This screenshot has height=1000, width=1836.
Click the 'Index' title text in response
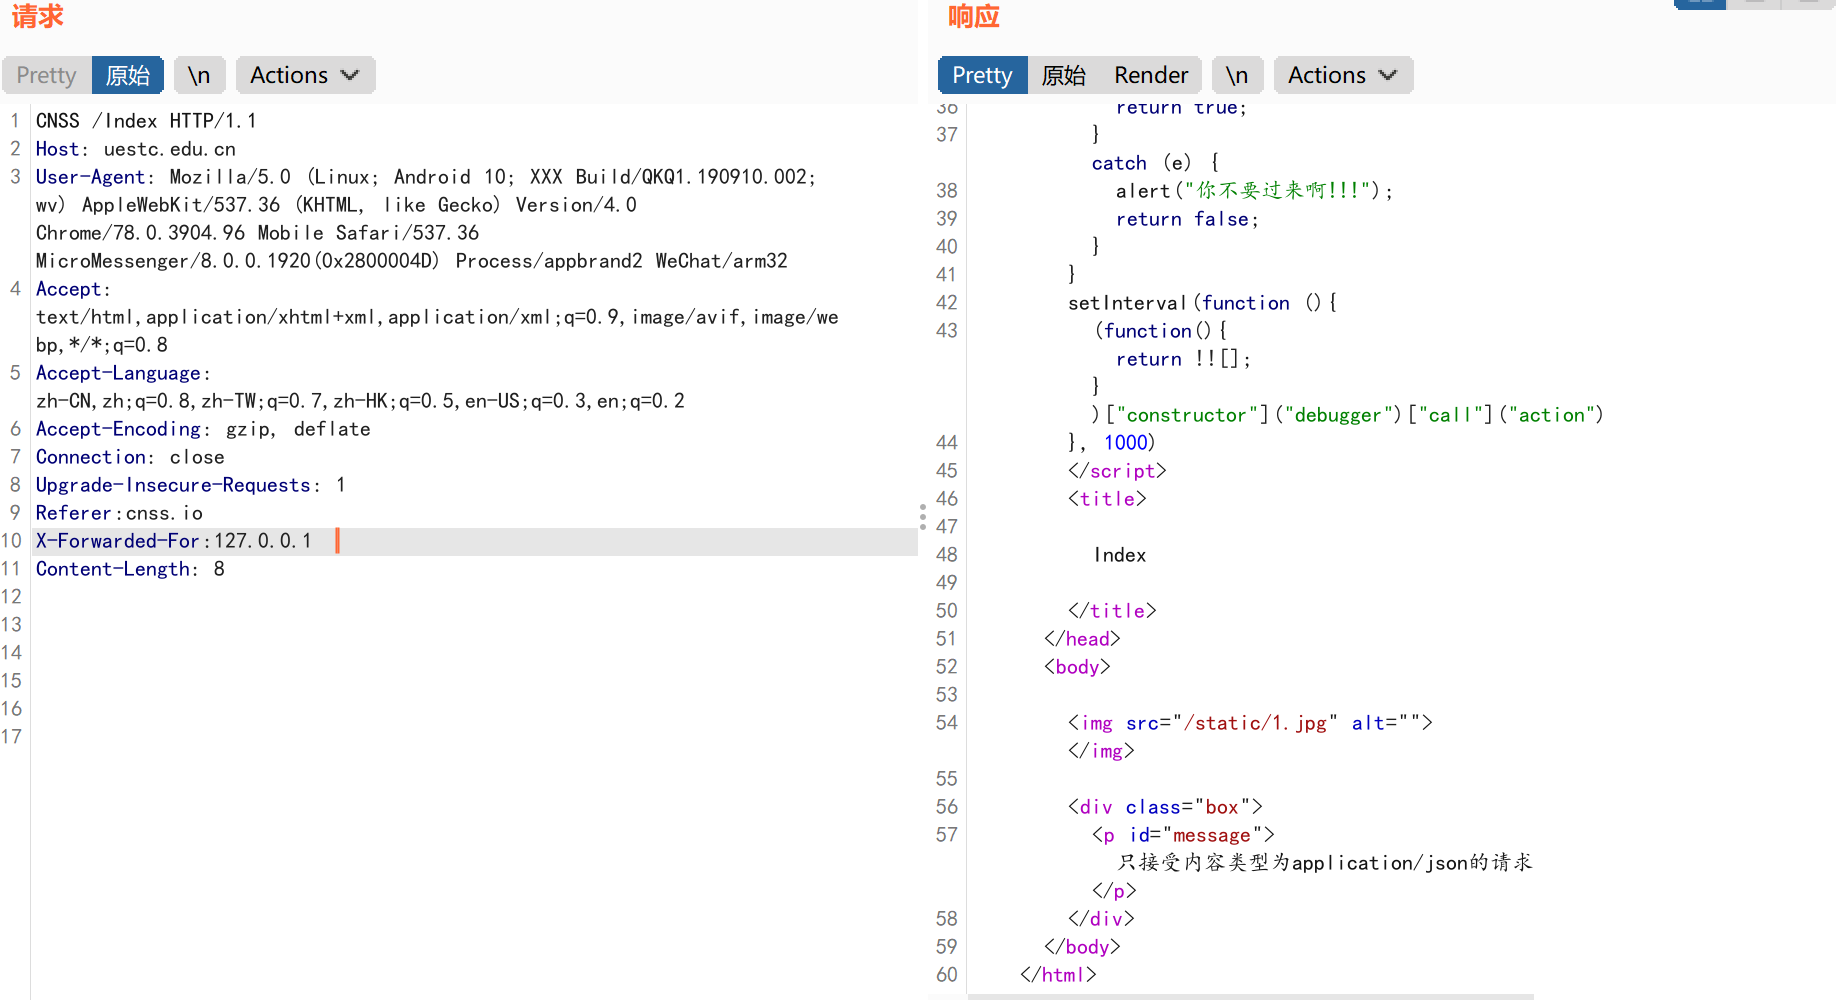1119,555
